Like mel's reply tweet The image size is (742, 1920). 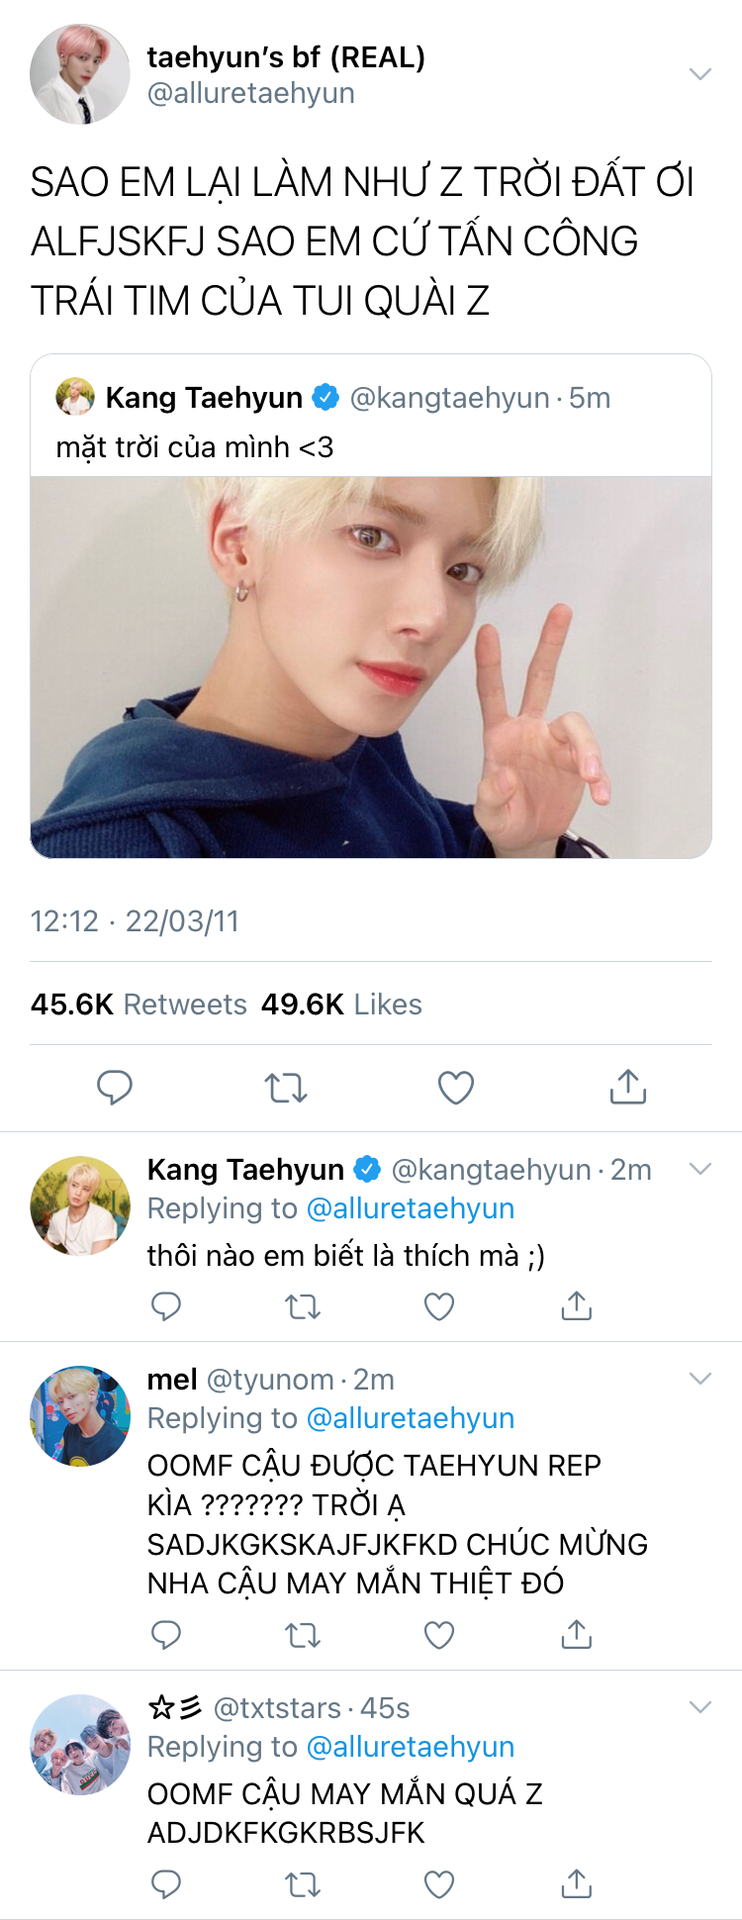click(439, 1635)
